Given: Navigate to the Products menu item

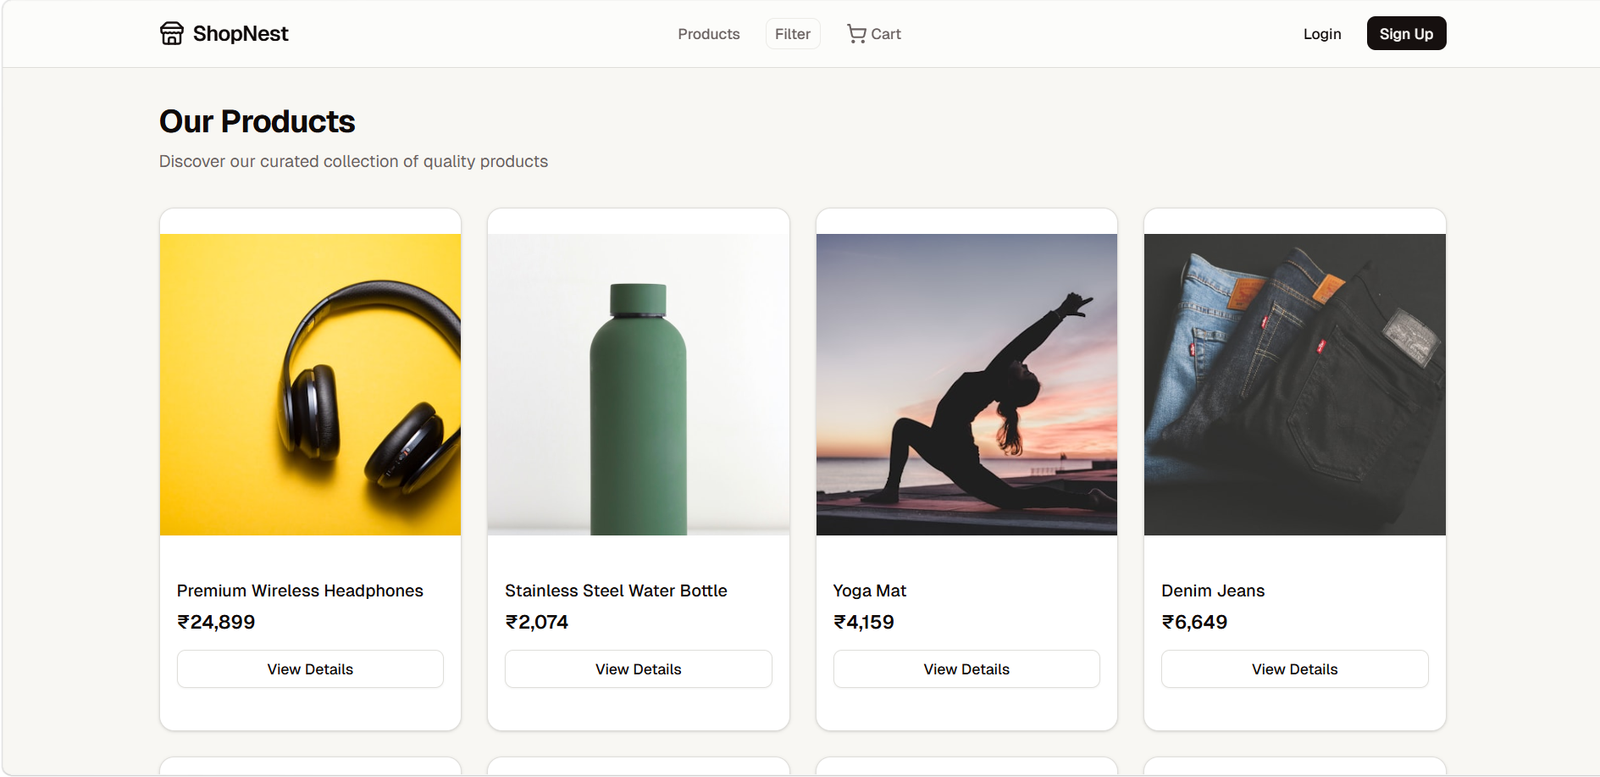Looking at the screenshot, I should pyautogui.click(x=708, y=34).
